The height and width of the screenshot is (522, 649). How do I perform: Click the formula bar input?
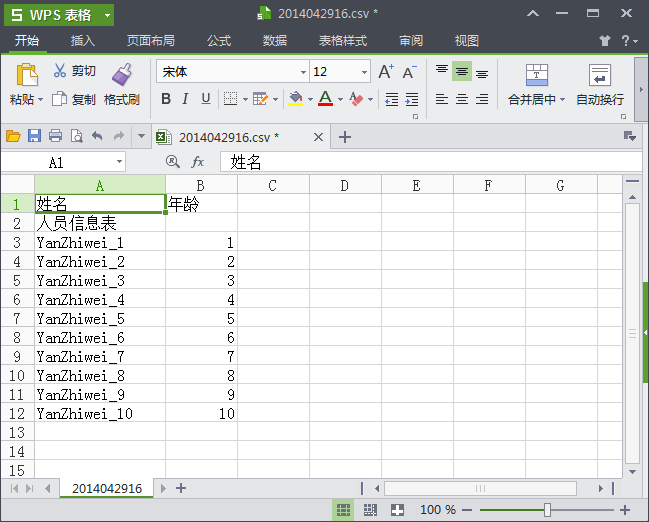pos(430,161)
